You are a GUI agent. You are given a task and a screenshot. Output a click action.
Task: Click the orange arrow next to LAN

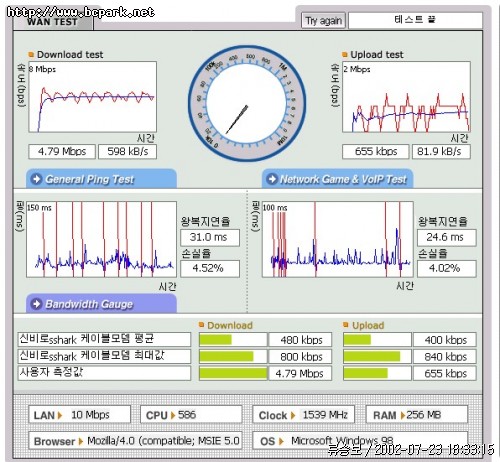[x=60, y=415]
